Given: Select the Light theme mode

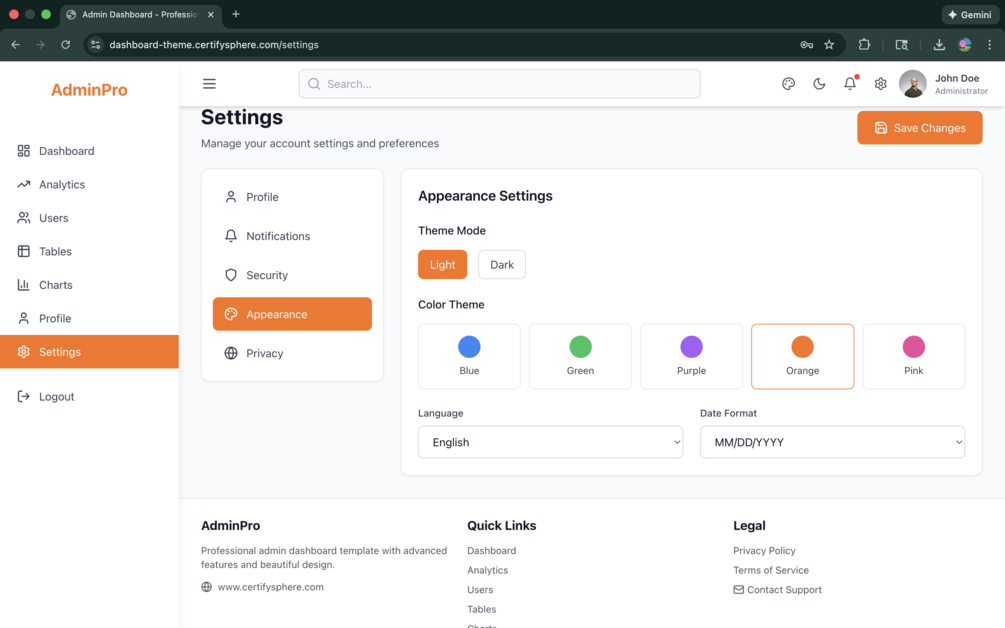Looking at the screenshot, I should [442, 265].
